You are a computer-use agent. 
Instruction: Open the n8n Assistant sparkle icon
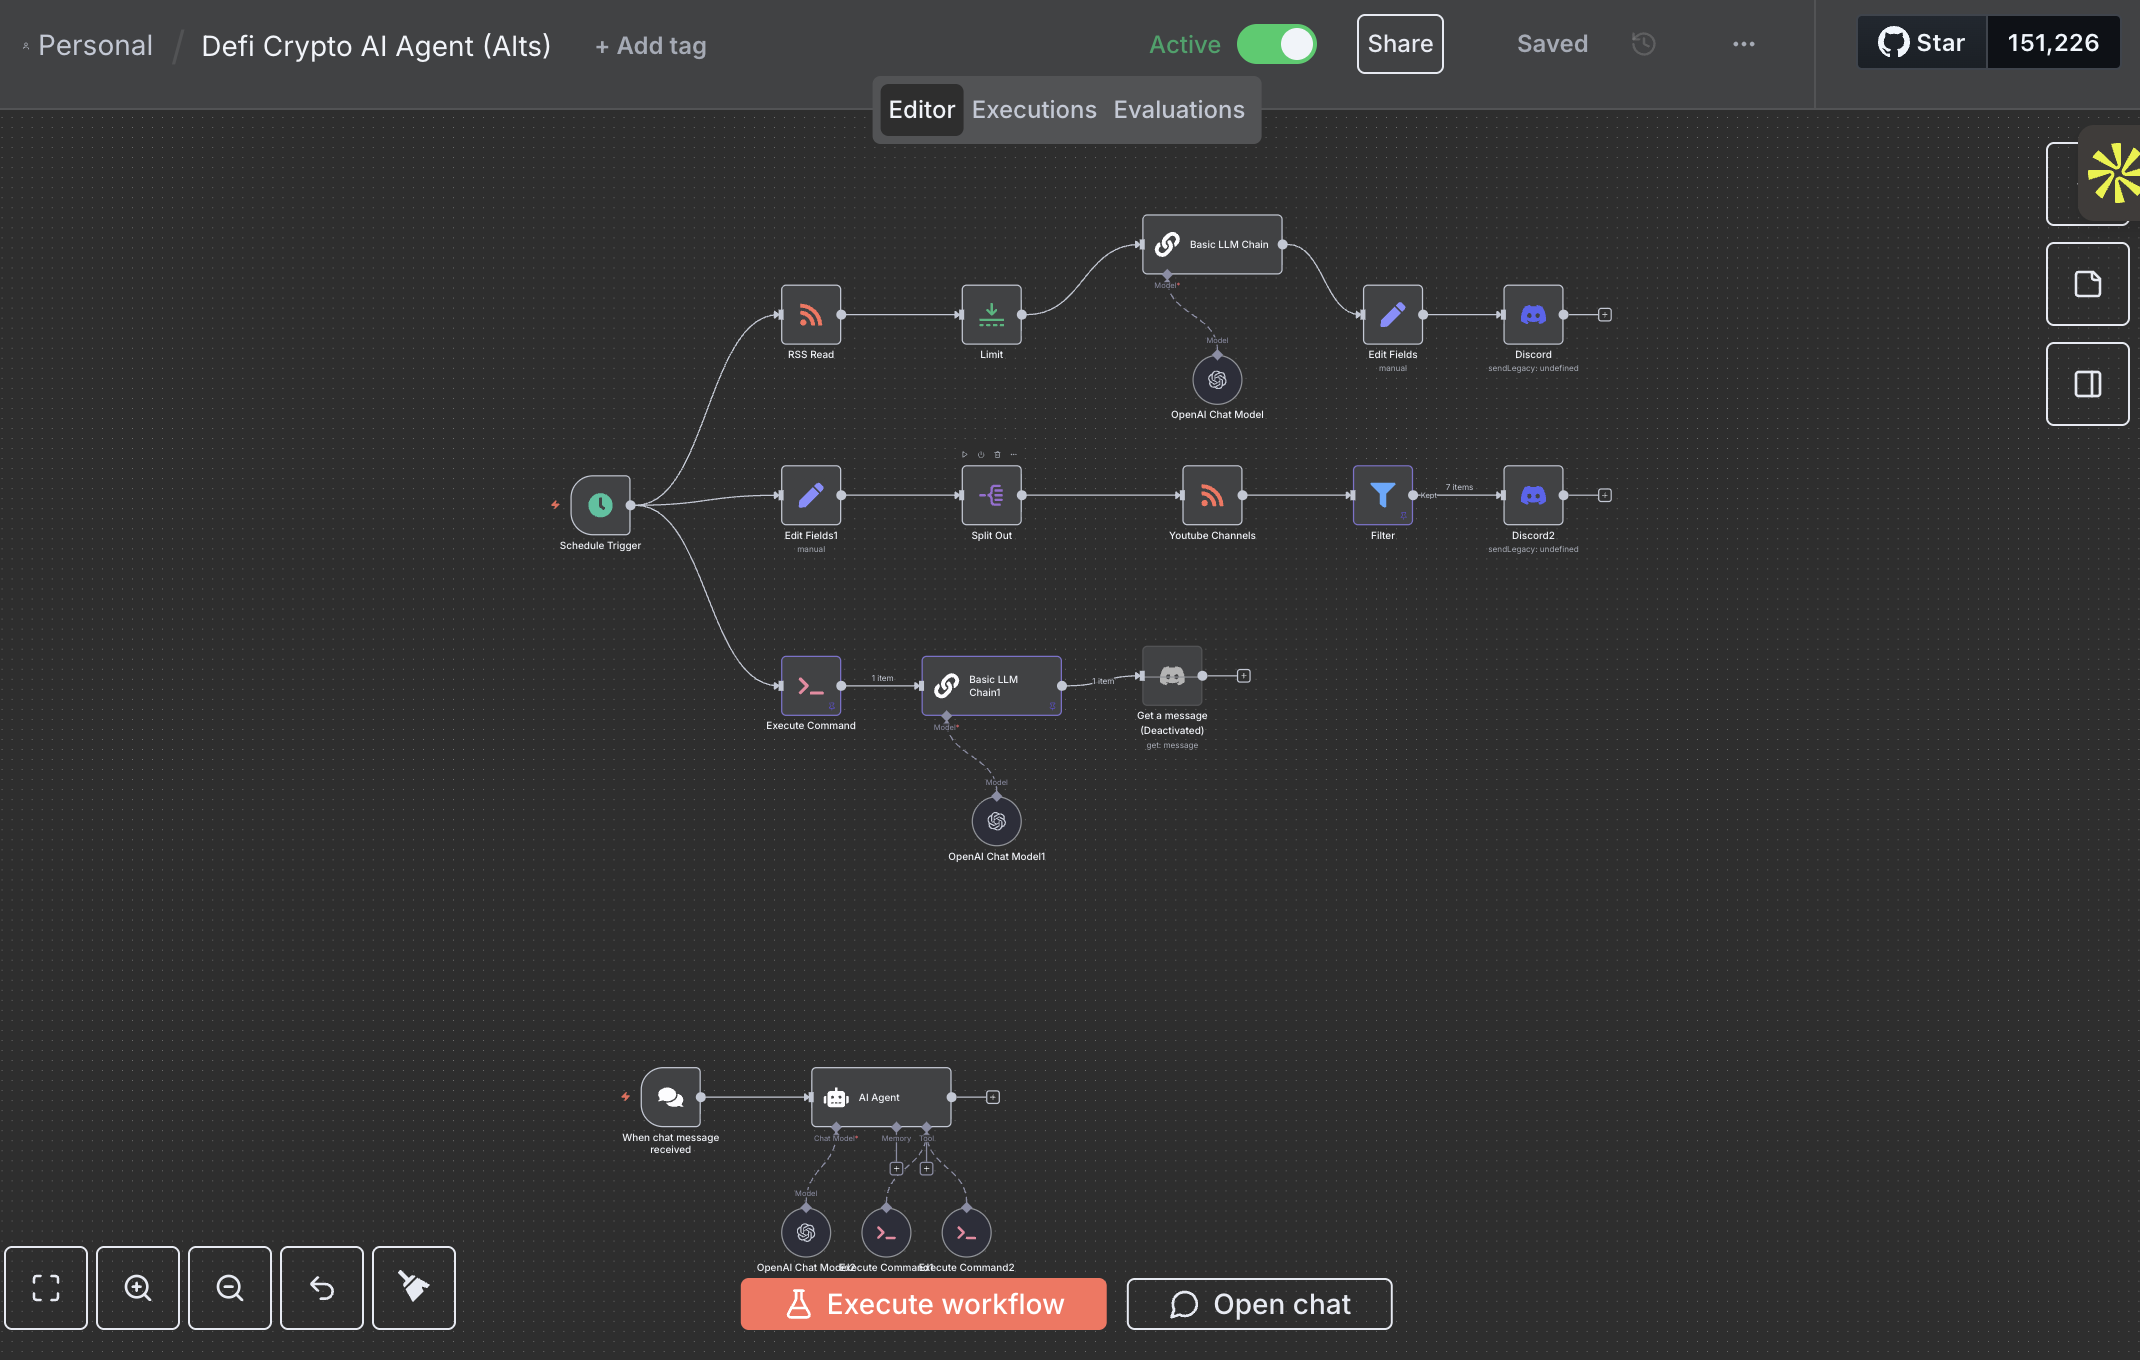pyautogui.click(x=2106, y=170)
